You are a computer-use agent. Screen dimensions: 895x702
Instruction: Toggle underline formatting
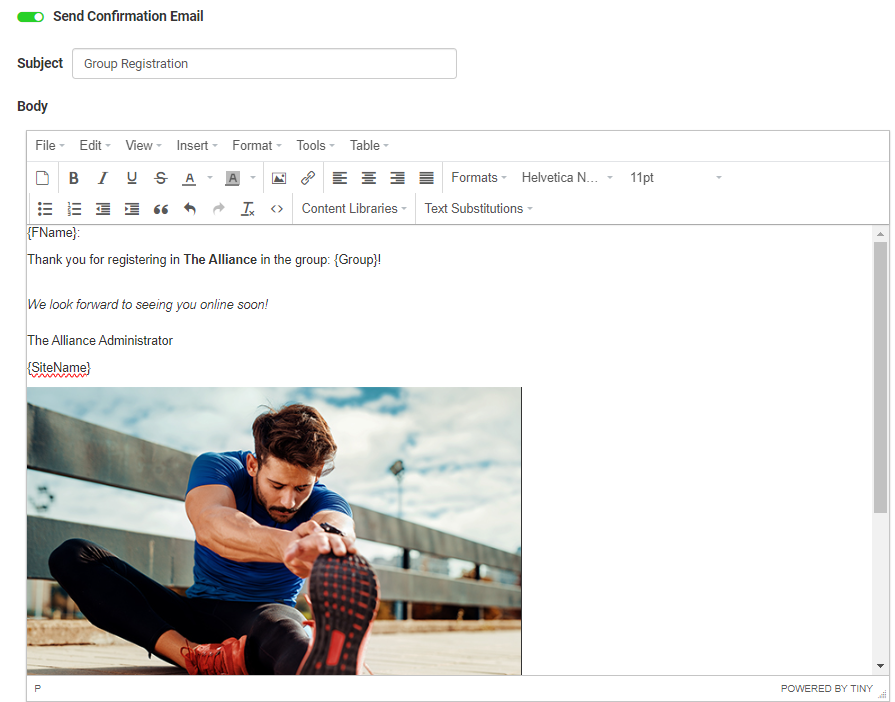tap(131, 178)
